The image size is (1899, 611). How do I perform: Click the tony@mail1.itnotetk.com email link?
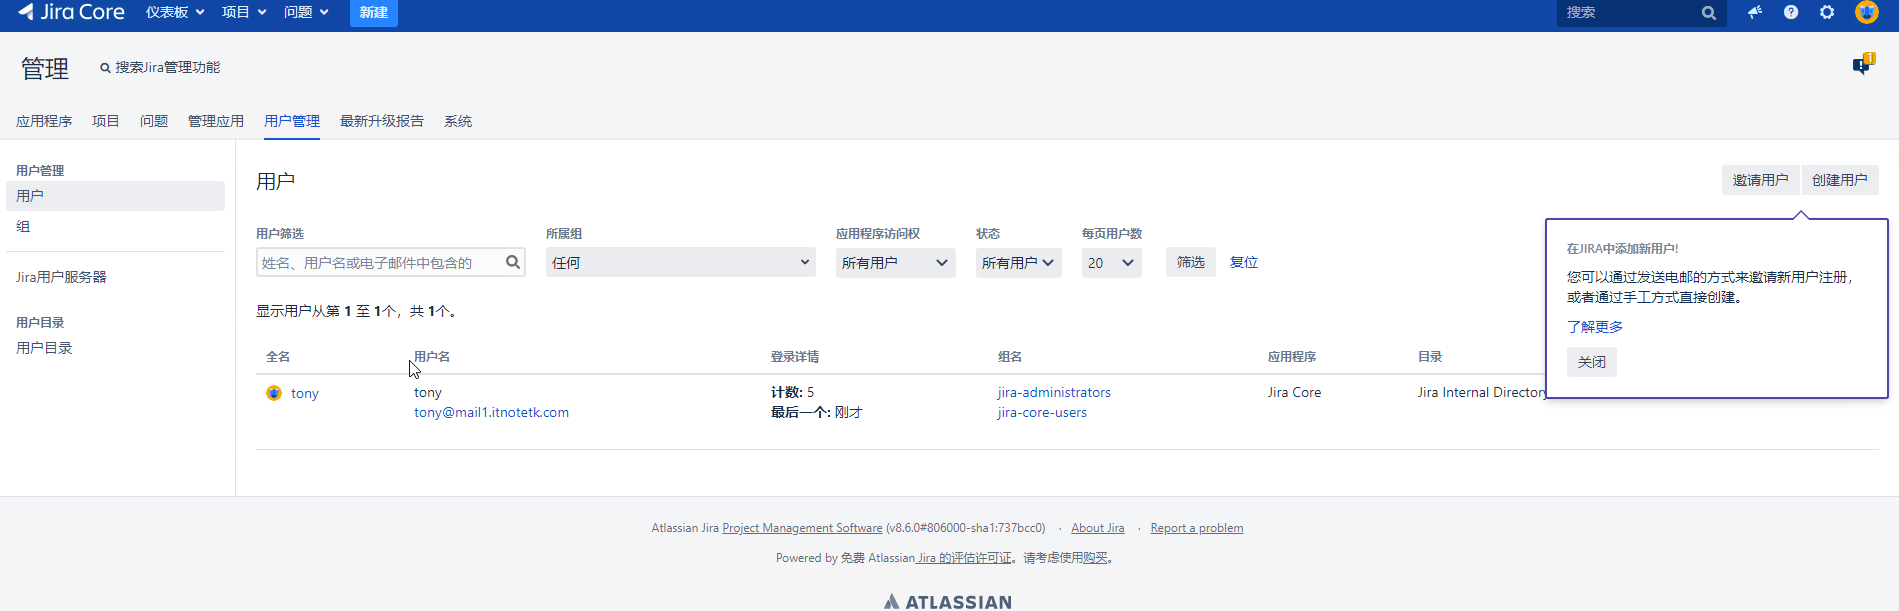click(491, 412)
